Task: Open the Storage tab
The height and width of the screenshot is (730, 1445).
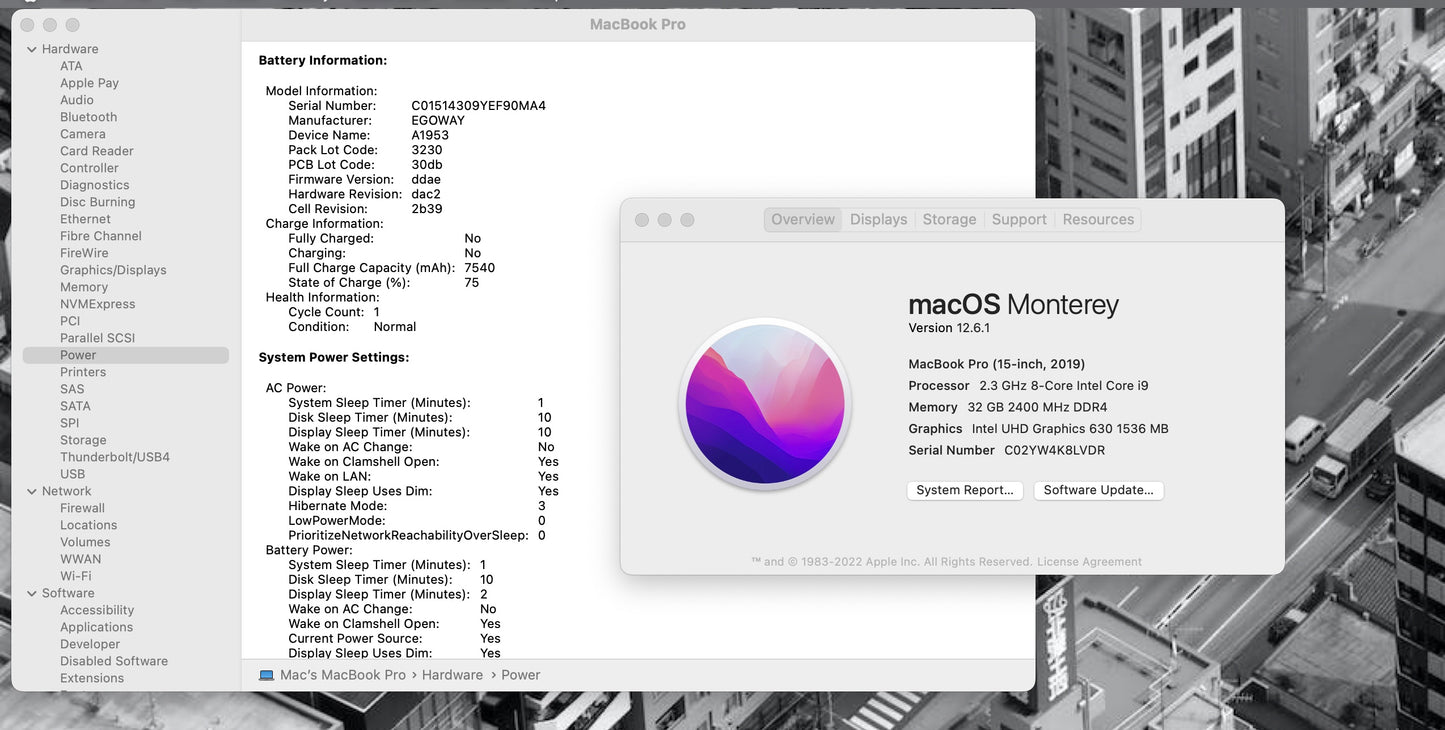Action: [949, 219]
